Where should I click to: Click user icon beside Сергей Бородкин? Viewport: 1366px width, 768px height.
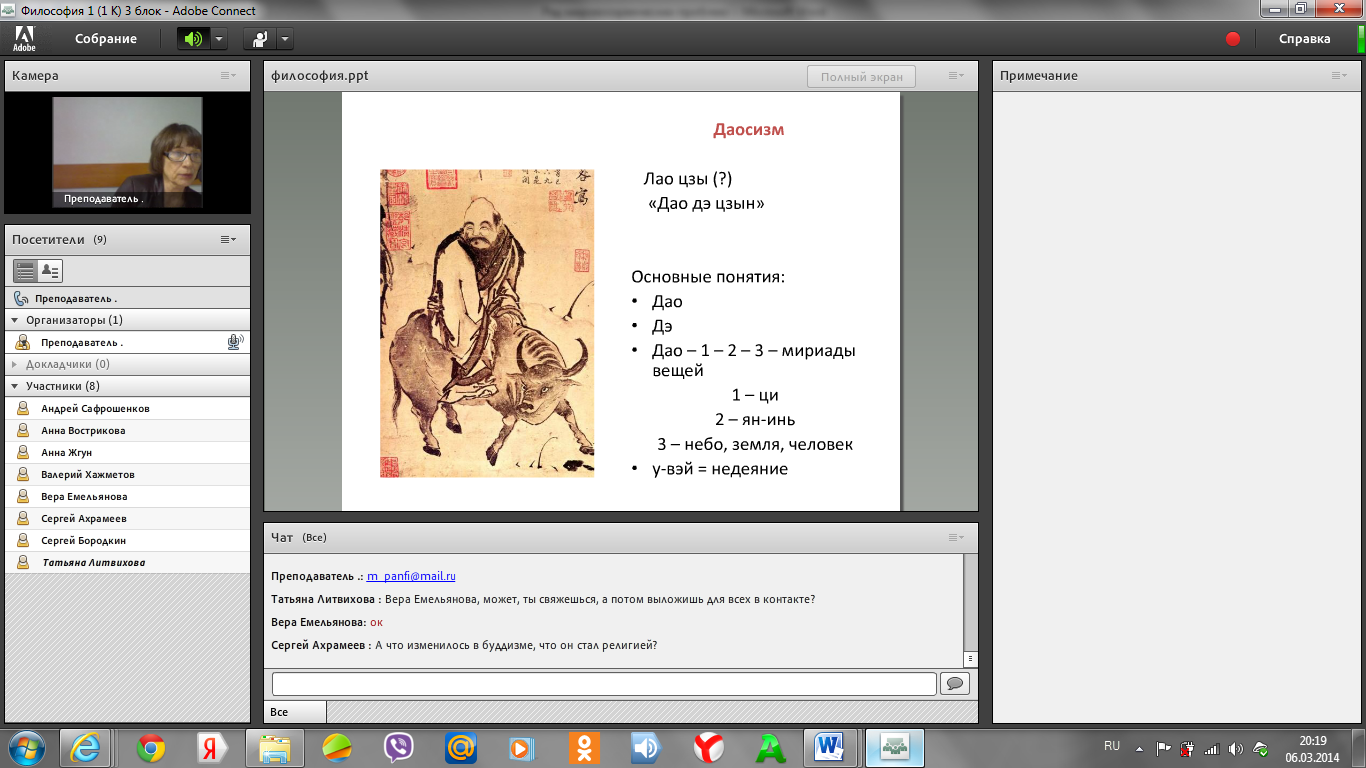(x=22, y=540)
